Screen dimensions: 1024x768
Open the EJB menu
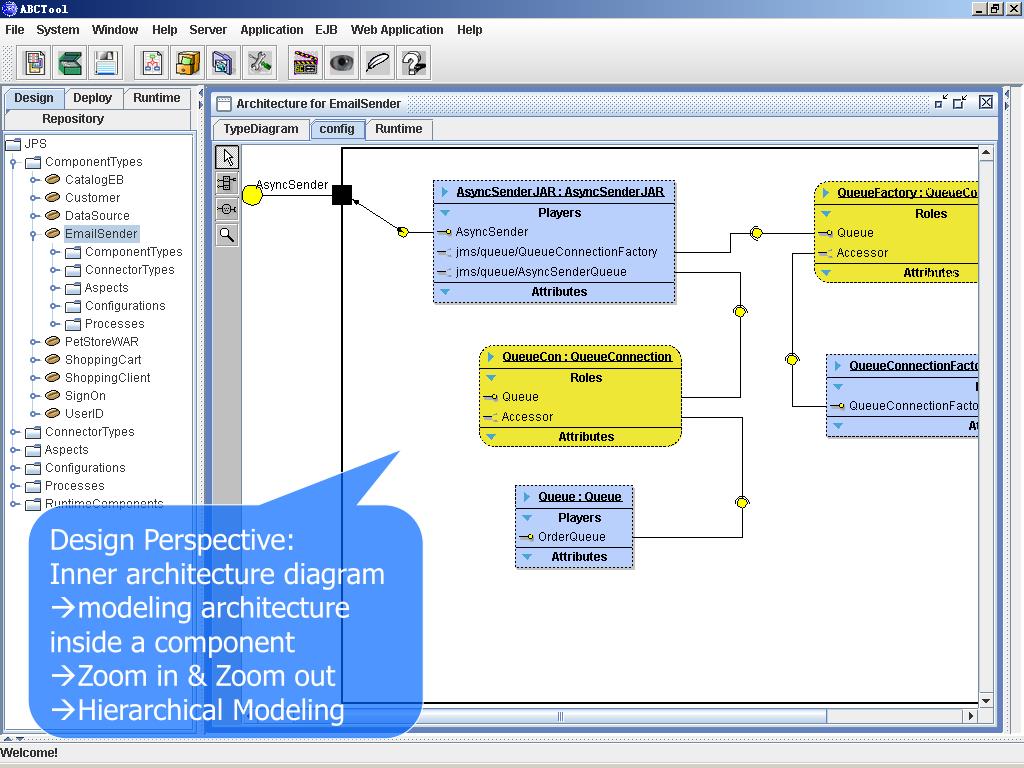point(326,30)
